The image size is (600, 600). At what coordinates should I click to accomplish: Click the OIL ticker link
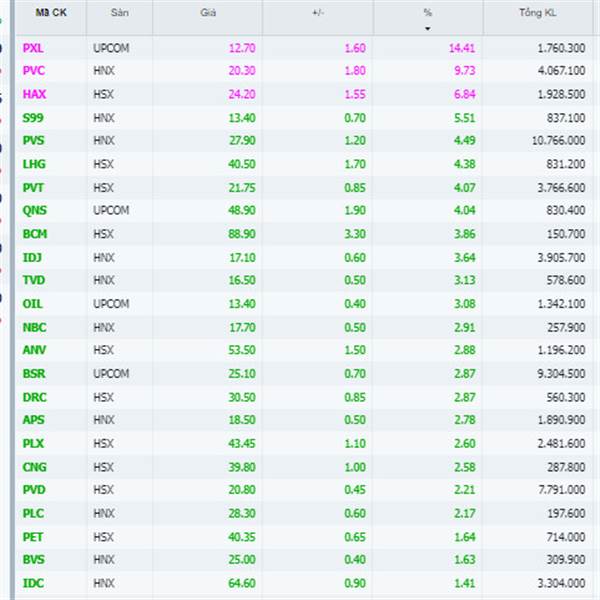tap(33, 304)
